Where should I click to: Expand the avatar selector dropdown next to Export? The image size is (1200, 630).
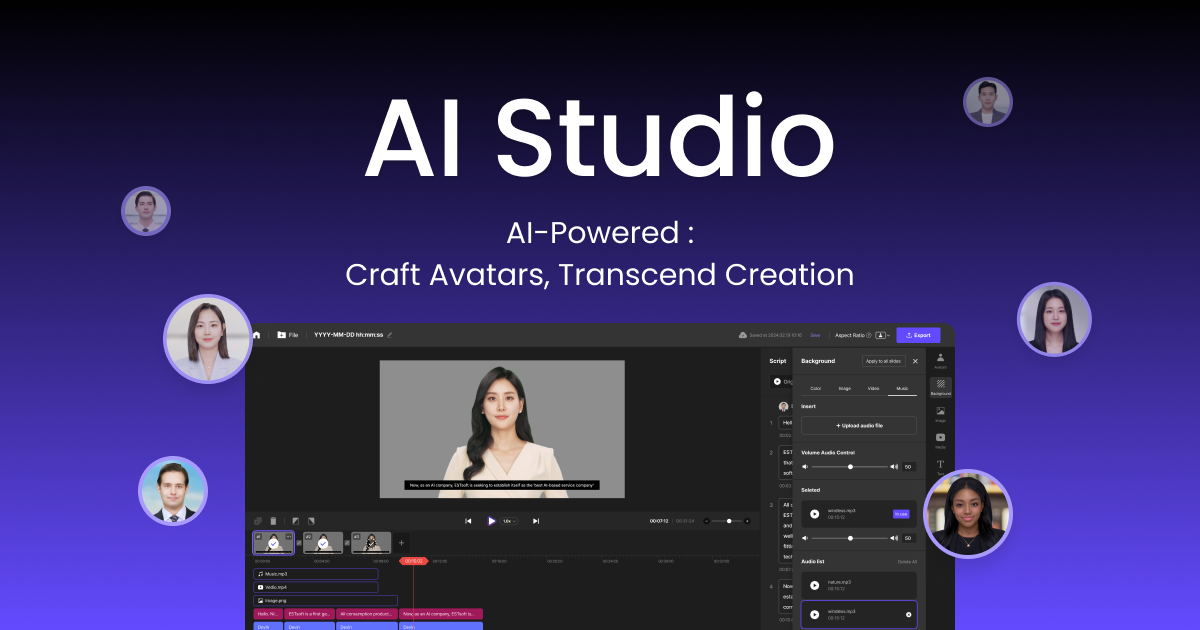pyautogui.click(x=881, y=335)
